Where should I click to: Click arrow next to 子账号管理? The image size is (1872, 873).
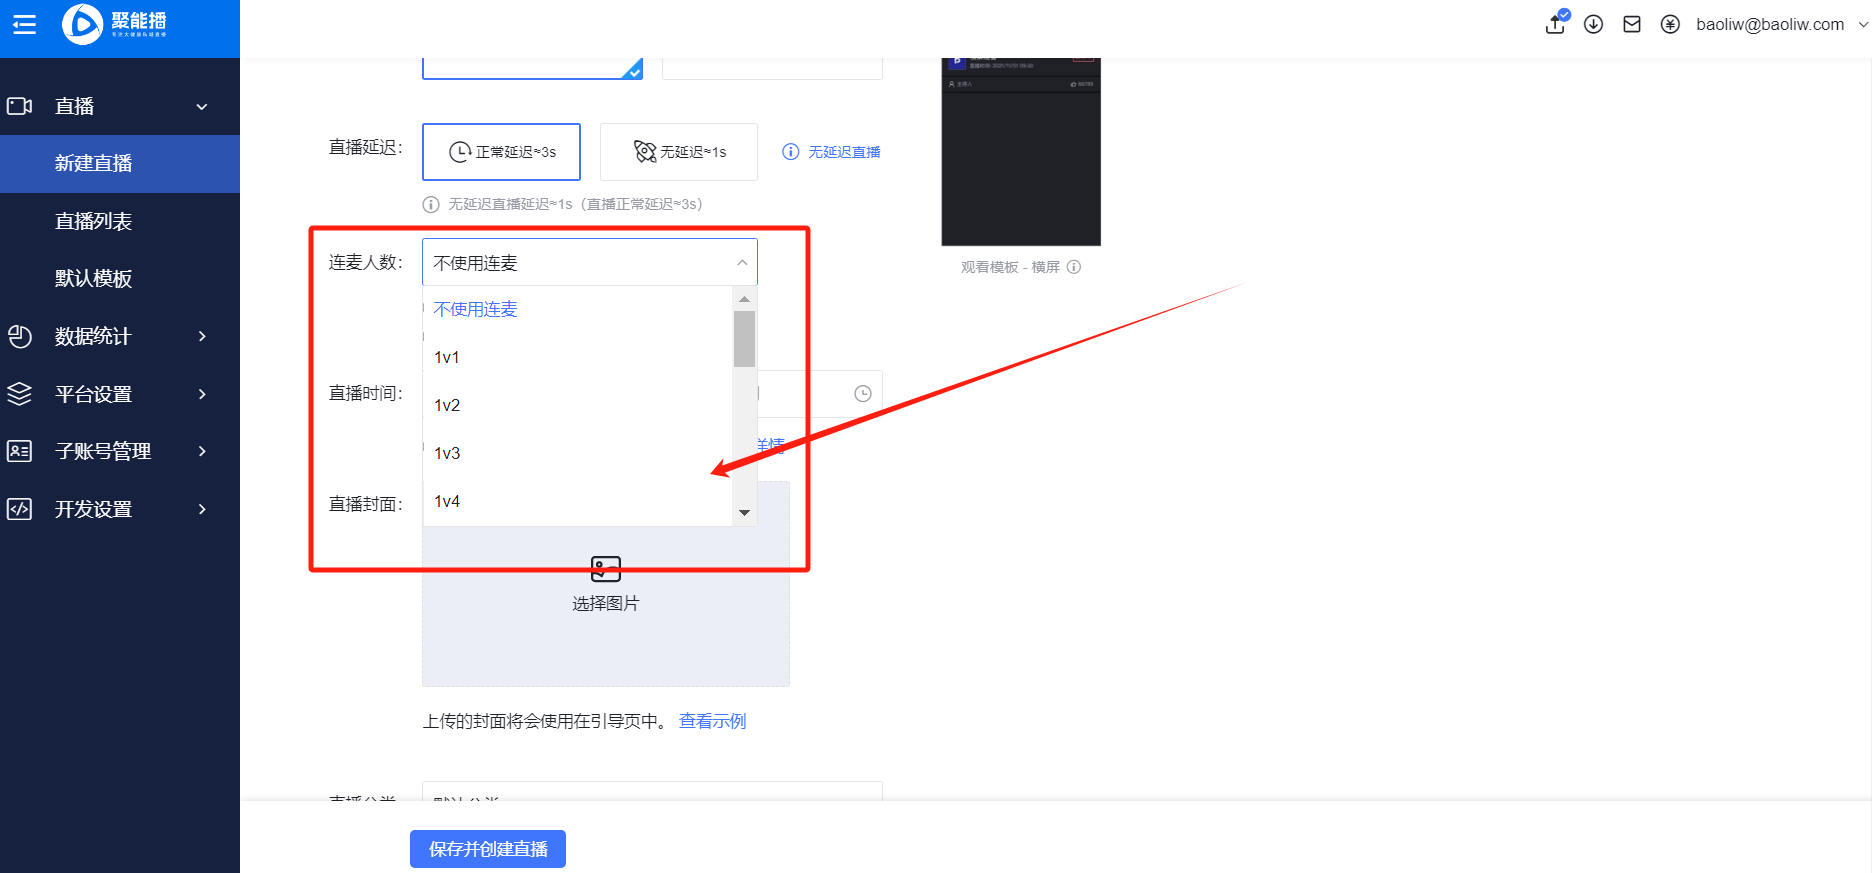click(x=202, y=451)
